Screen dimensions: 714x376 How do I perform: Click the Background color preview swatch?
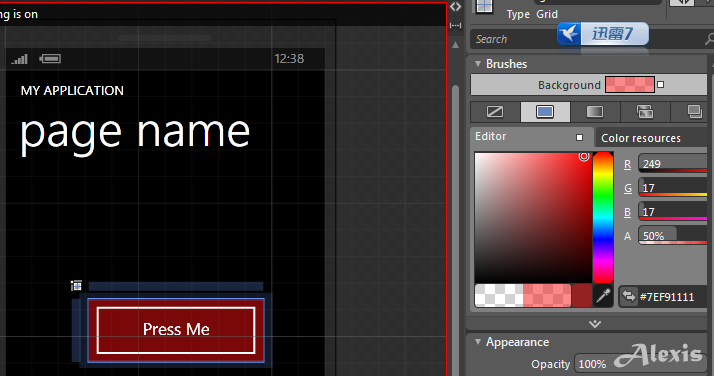[630, 85]
